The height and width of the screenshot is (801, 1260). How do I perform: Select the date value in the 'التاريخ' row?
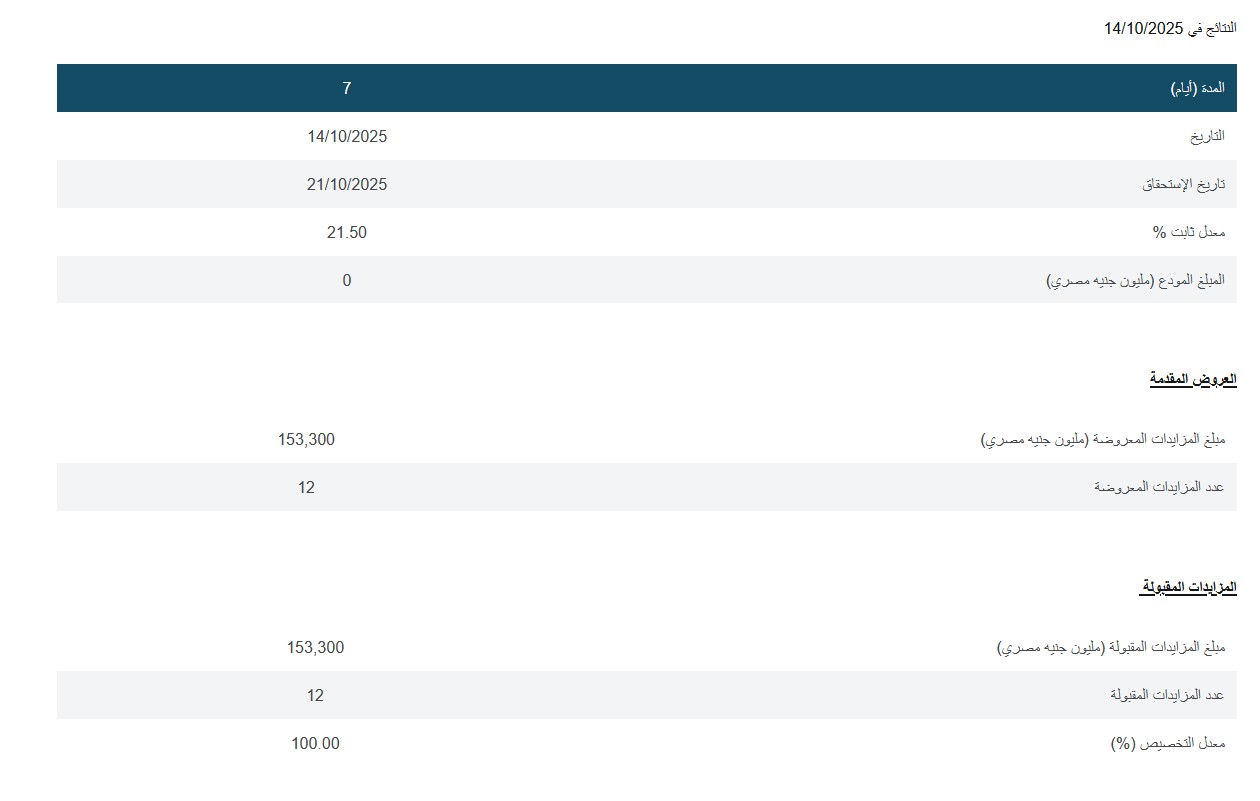(x=346, y=136)
